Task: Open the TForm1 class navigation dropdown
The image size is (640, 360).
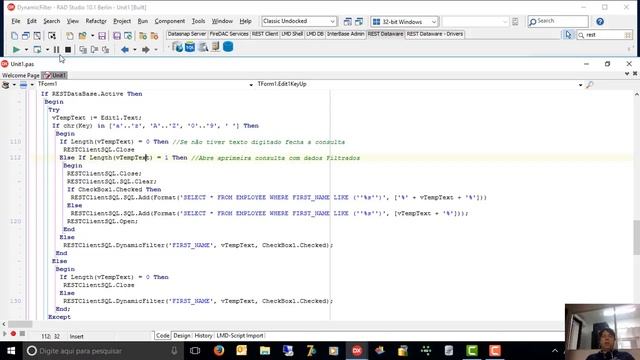Action: [251, 84]
